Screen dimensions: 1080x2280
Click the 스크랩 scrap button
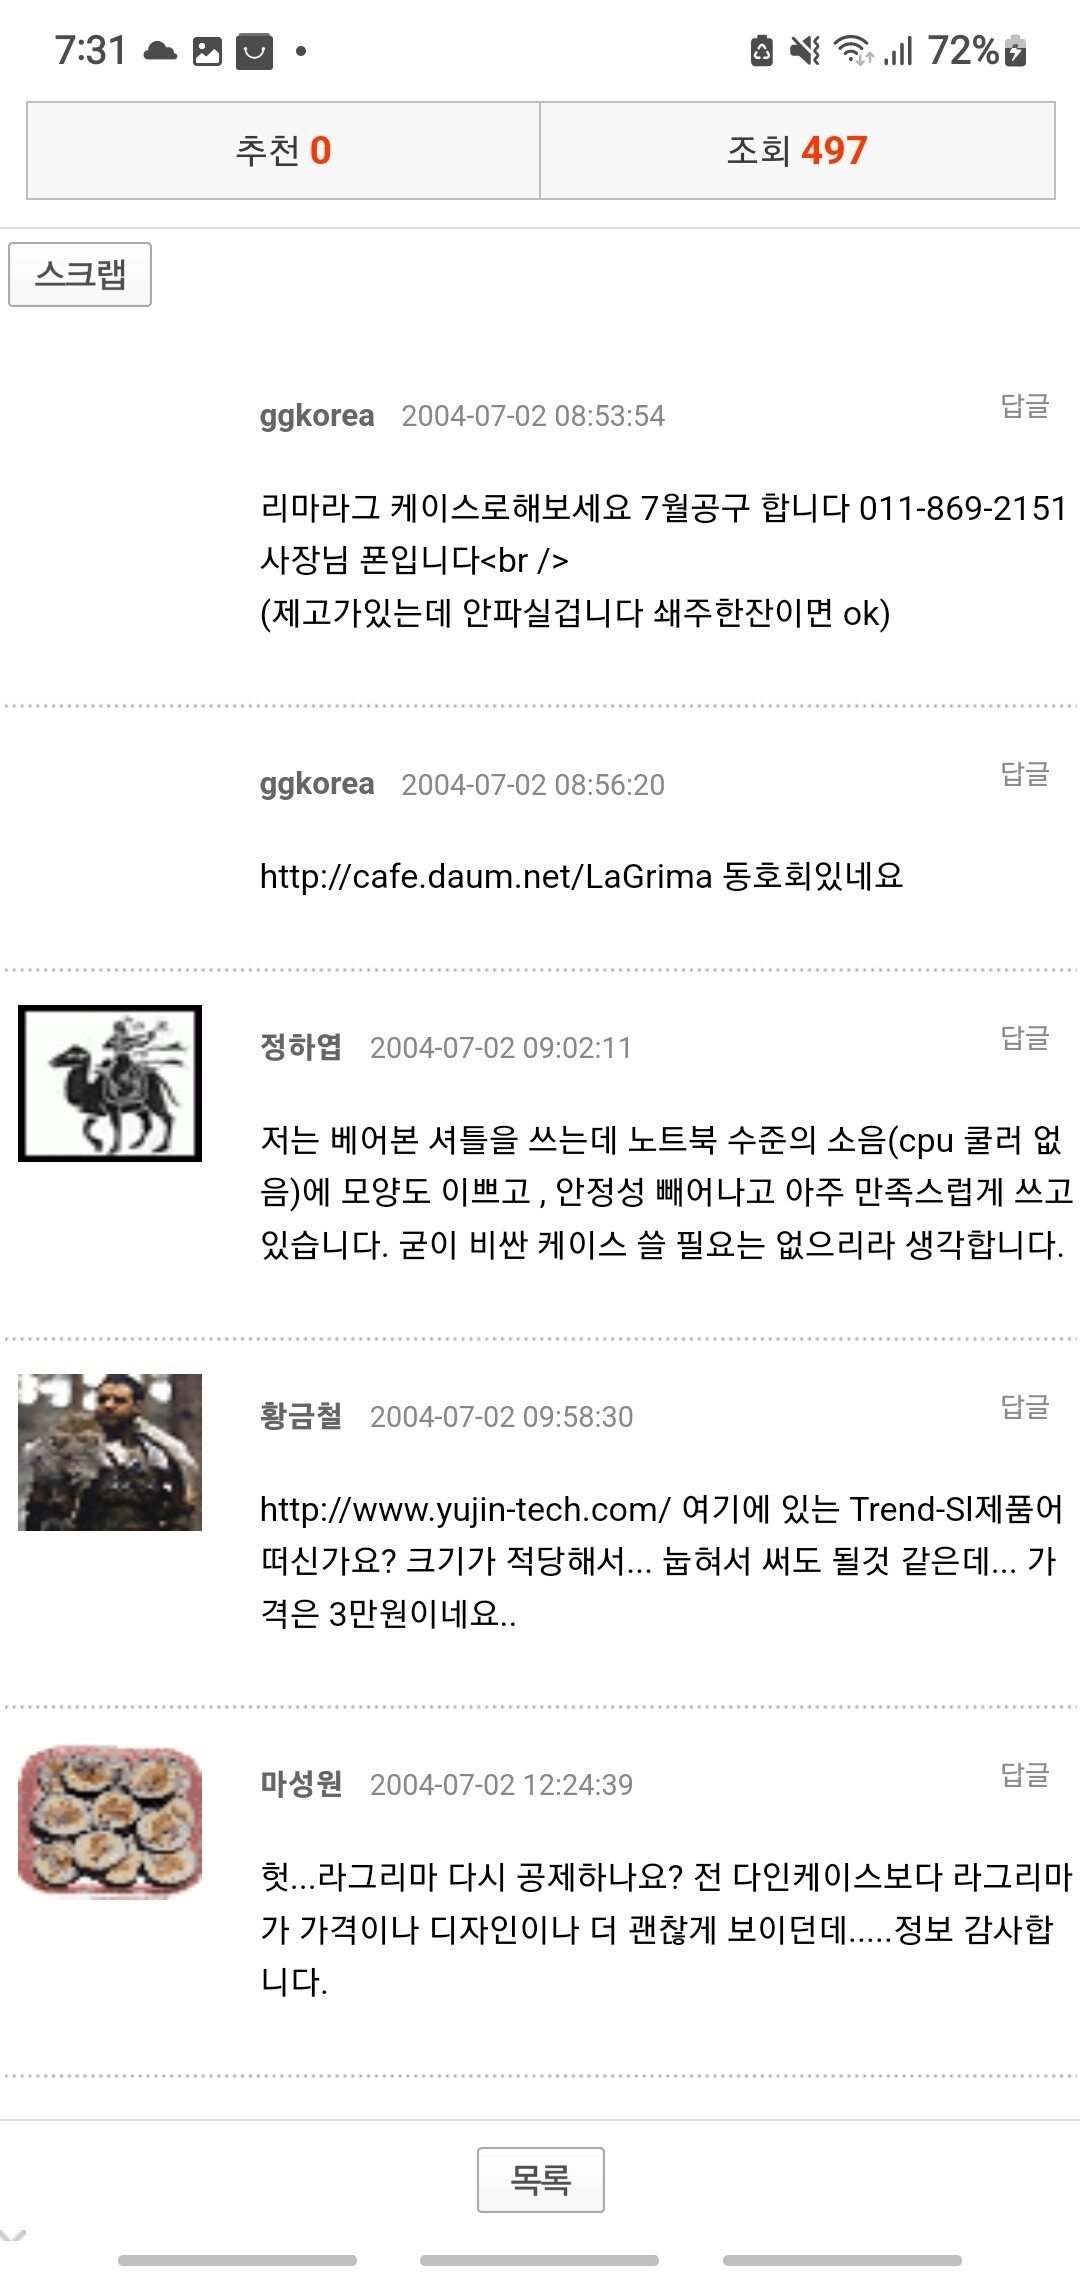coord(80,274)
